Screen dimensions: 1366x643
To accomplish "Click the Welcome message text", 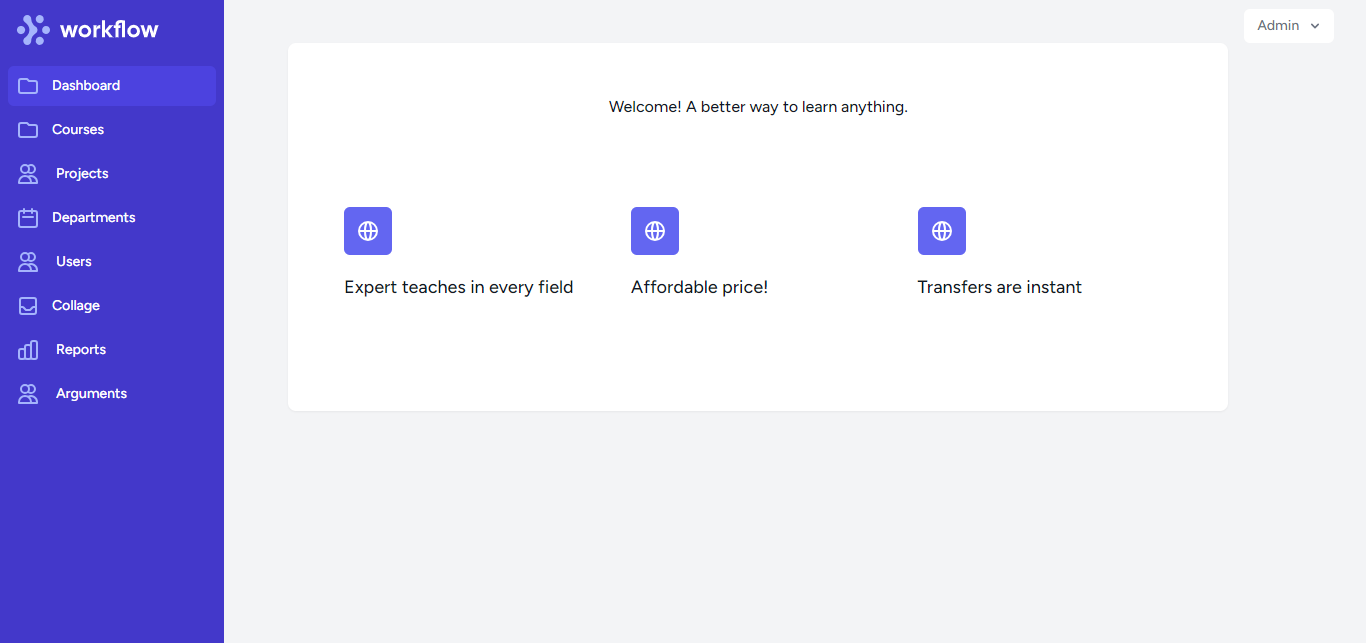I will click(x=757, y=106).
